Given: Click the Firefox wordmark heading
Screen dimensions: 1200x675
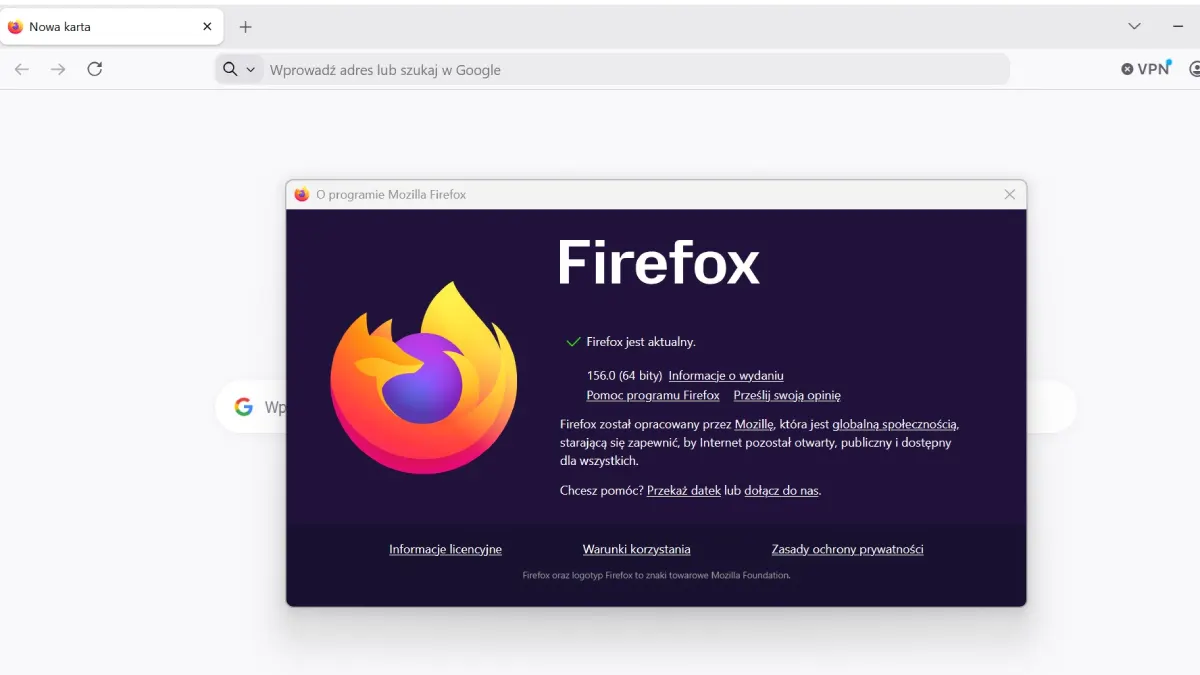Looking at the screenshot, I should 659,262.
